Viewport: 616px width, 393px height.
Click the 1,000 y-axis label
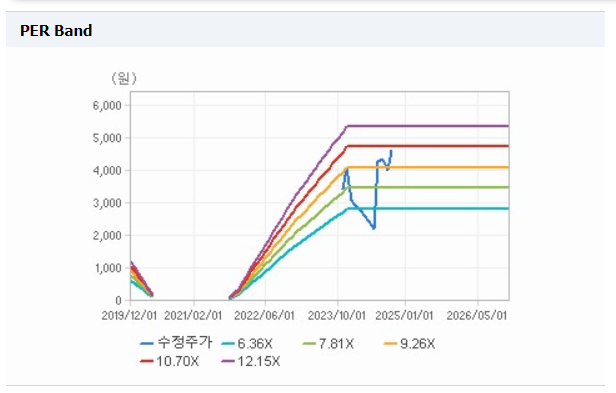pyautogui.click(x=107, y=268)
